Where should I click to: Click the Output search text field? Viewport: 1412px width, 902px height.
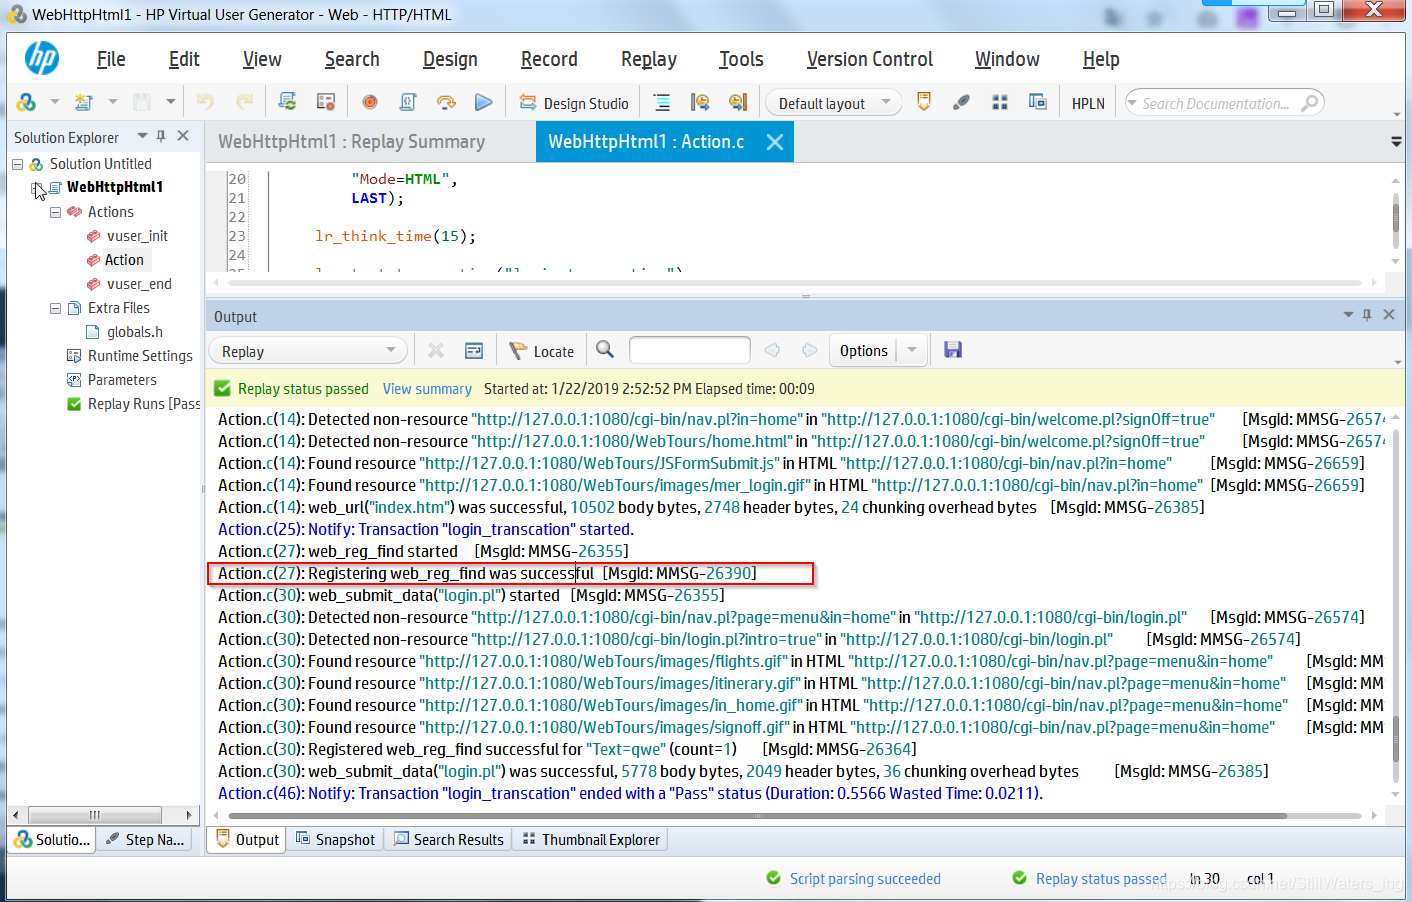pyautogui.click(x=690, y=350)
